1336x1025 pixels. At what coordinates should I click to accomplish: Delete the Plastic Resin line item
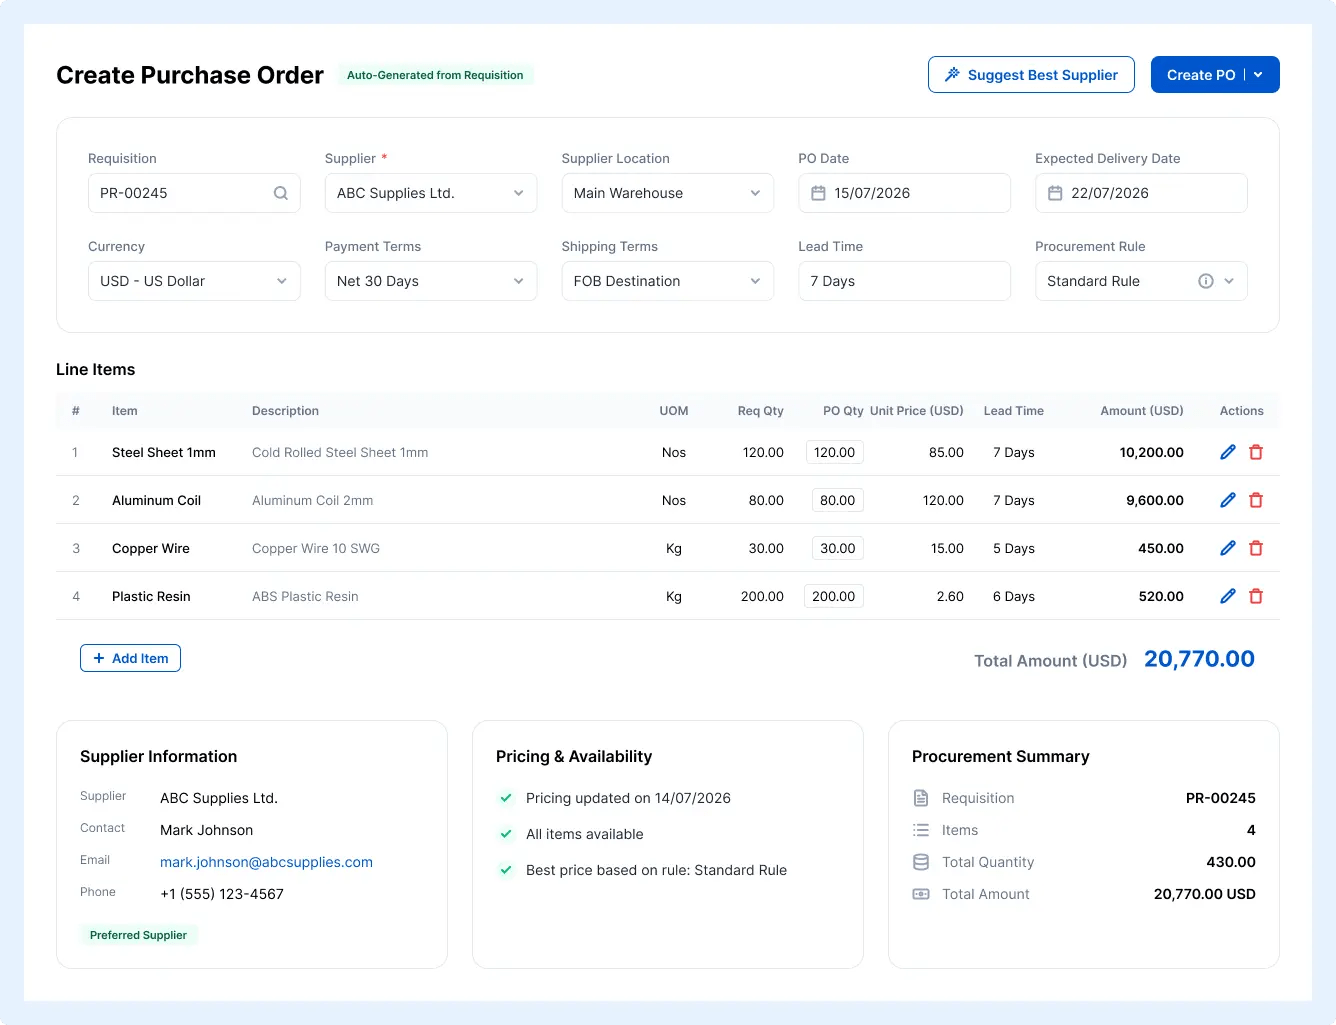pyautogui.click(x=1256, y=596)
